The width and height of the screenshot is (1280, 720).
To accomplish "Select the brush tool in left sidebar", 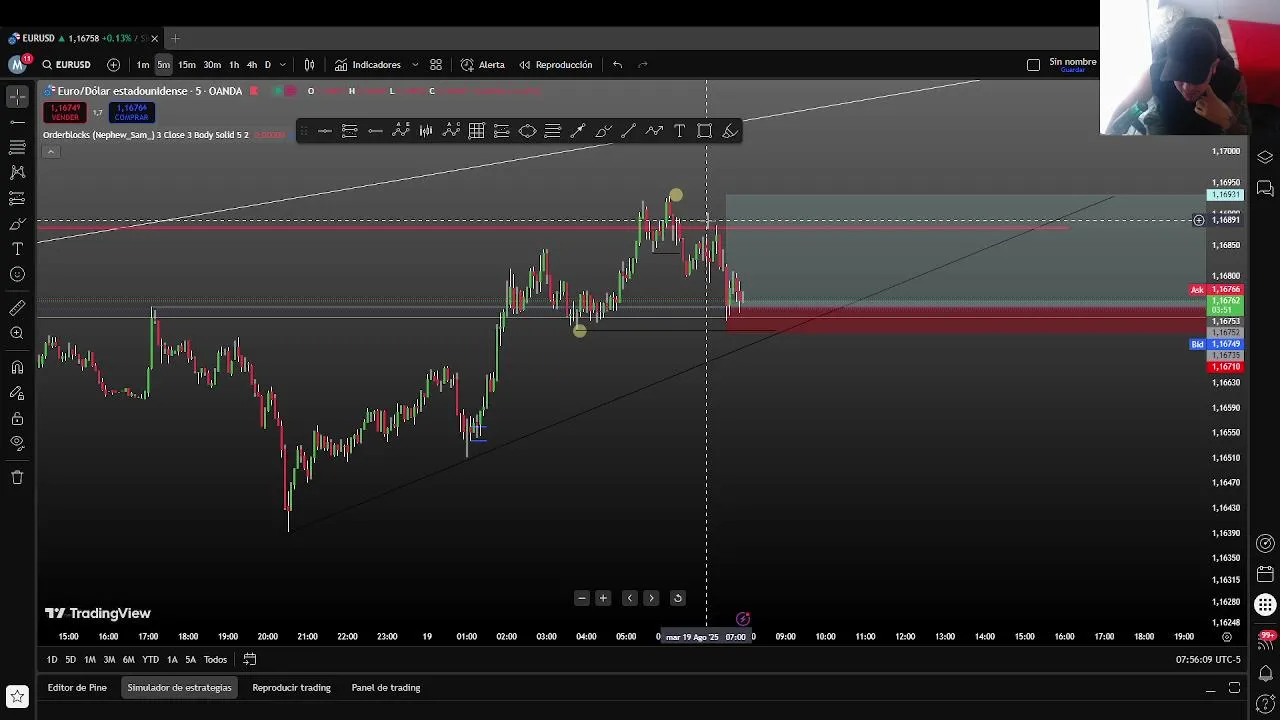I will [17, 223].
